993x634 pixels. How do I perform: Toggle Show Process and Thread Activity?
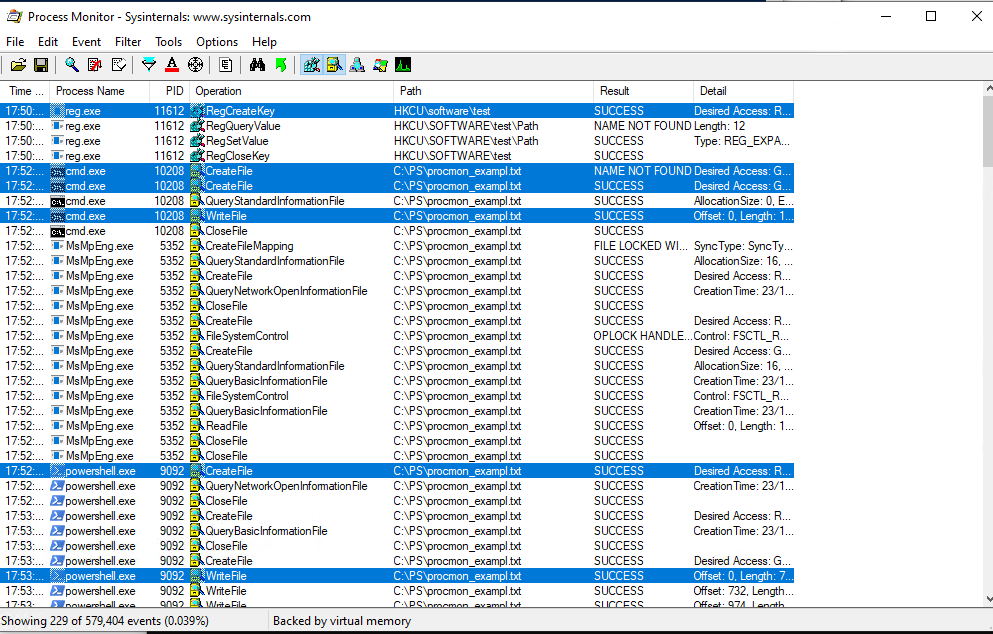tap(381, 65)
